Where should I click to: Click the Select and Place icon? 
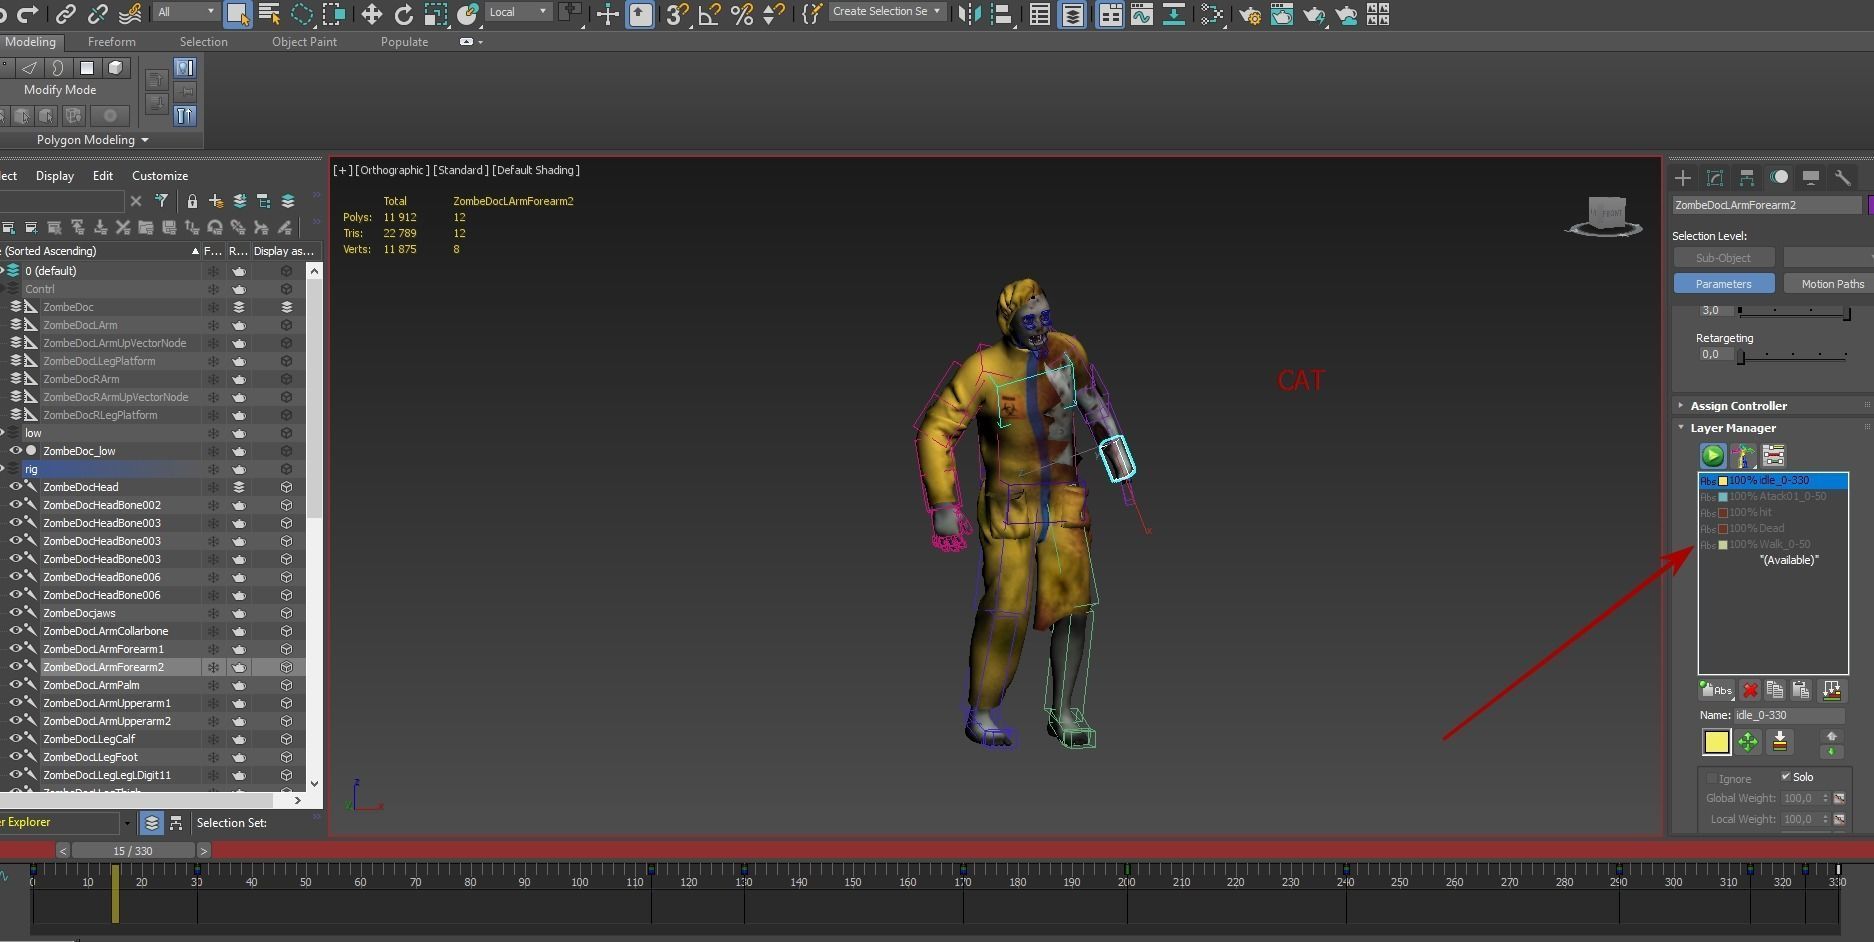pos(468,14)
